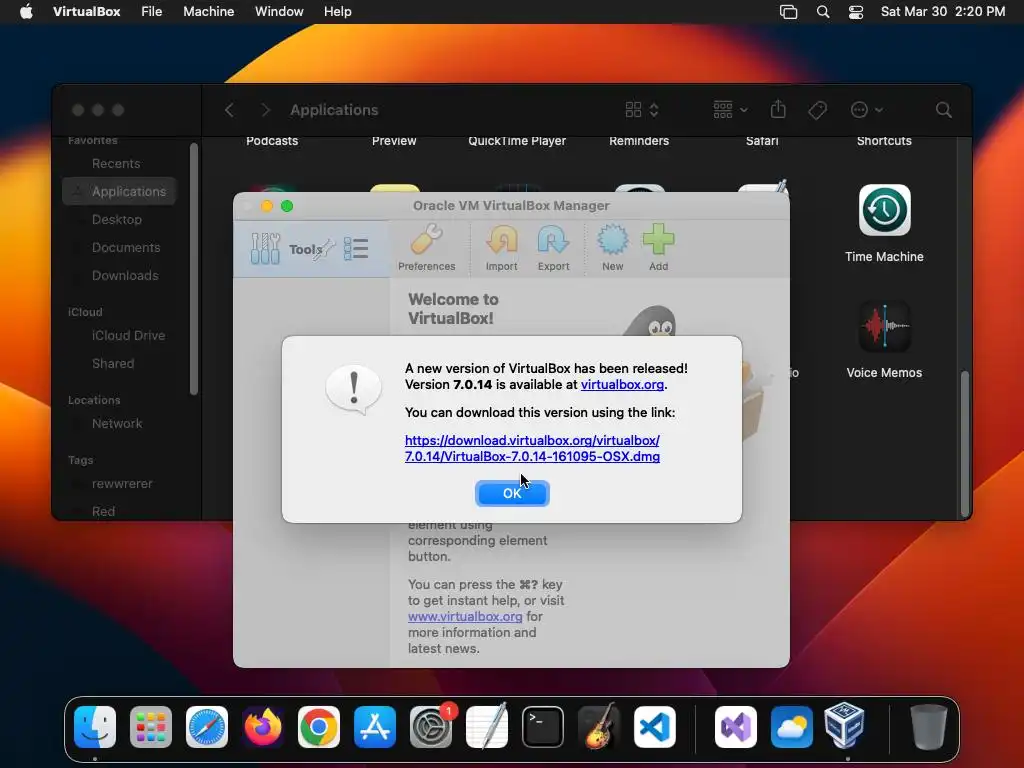This screenshot has height=768, width=1024.
Task: Select the Red tag in the Finder sidebar
Action: point(103,511)
